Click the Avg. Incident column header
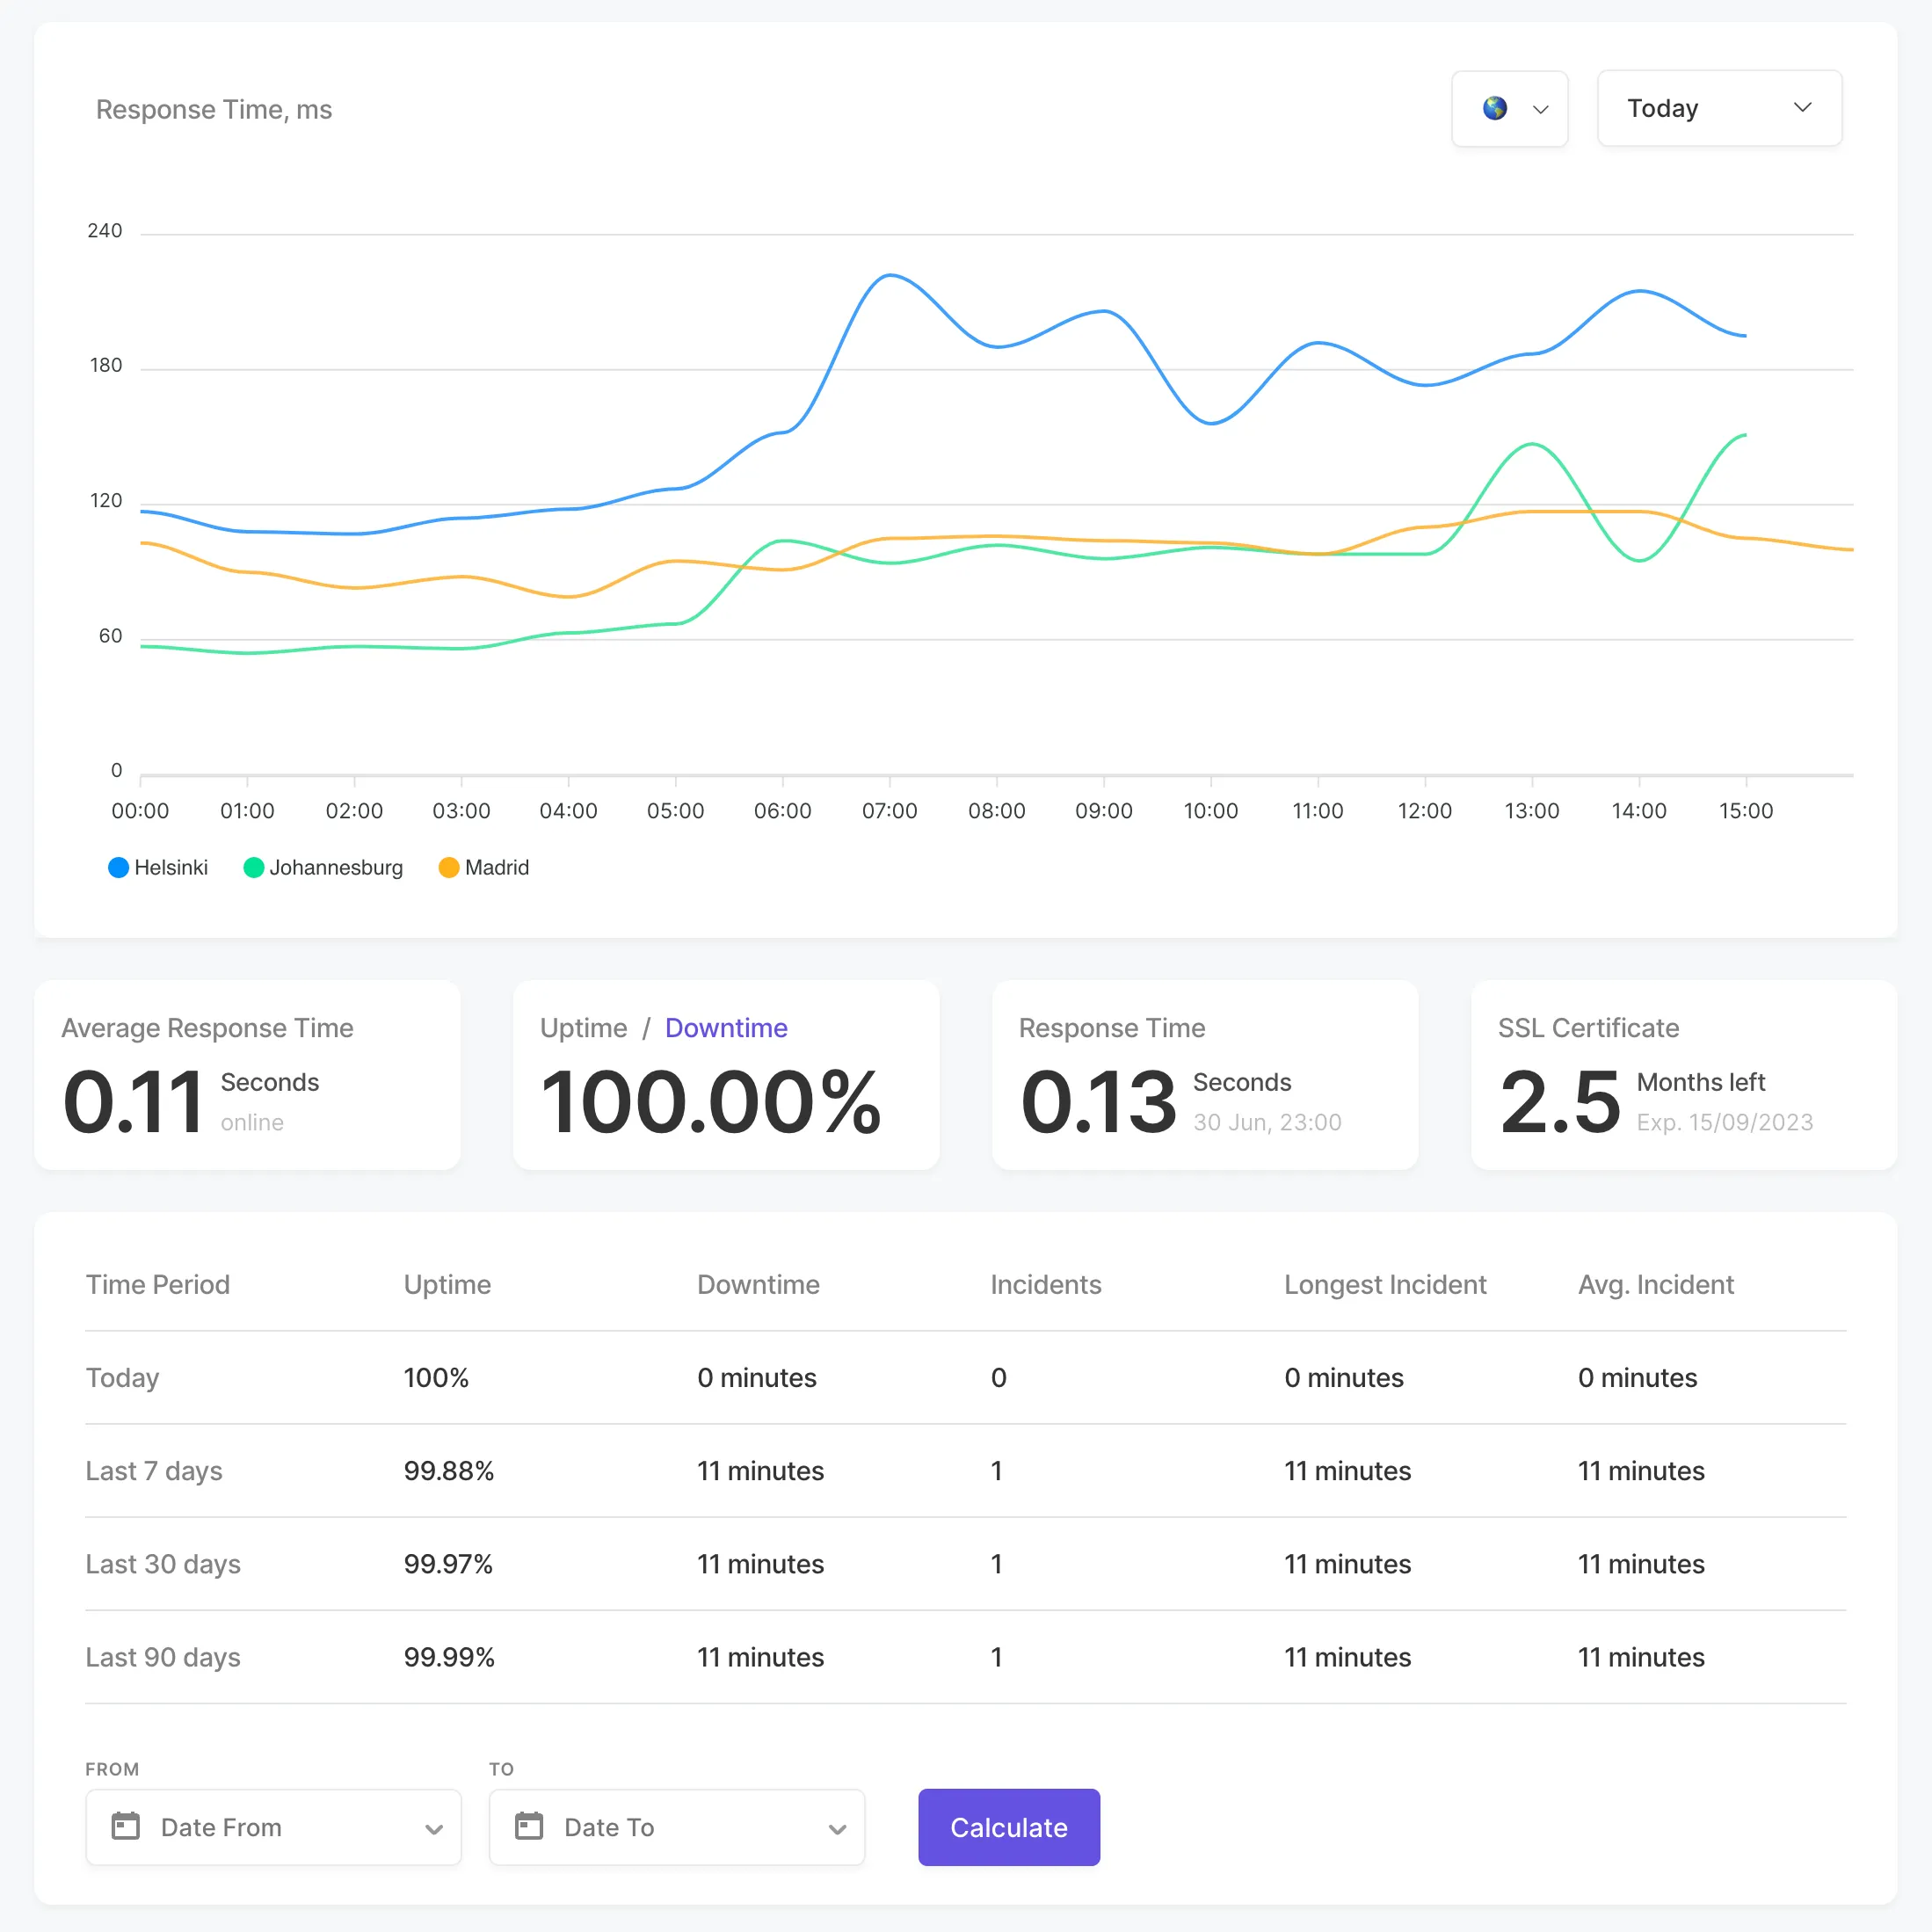This screenshot has width=1932, height=1932. coord(1656,1284)
